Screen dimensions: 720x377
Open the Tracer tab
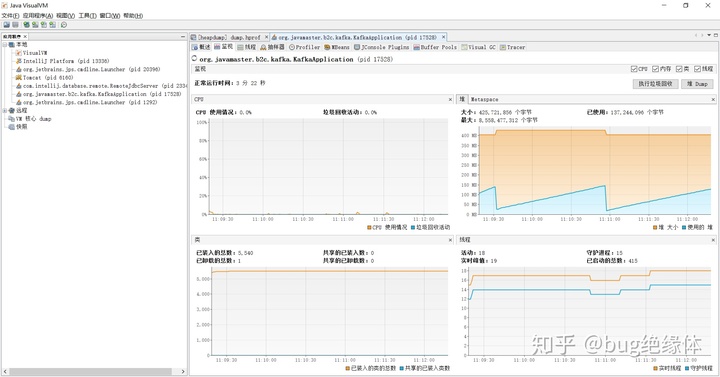tap(512, 47)
